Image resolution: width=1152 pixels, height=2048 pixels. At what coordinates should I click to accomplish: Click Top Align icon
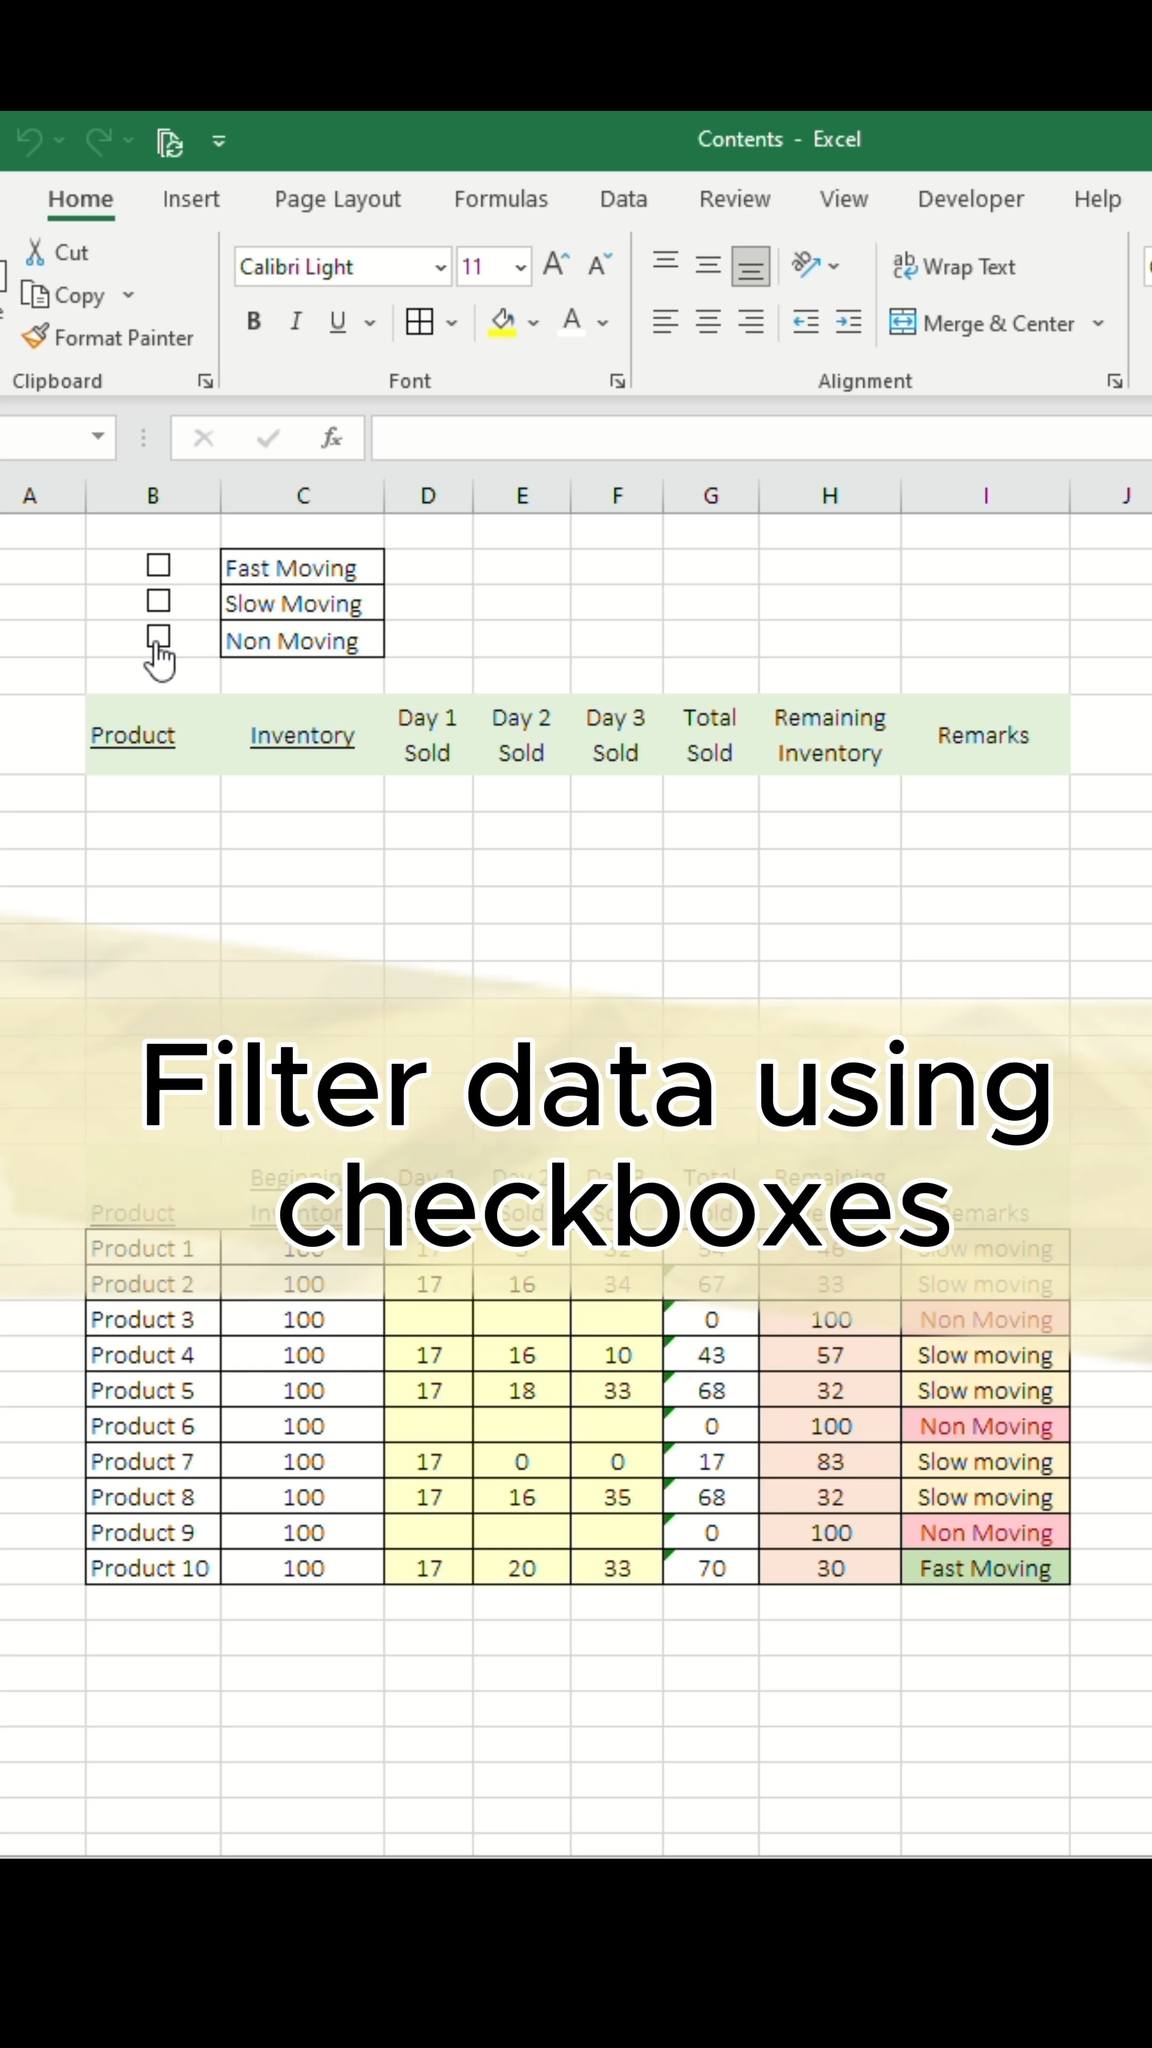click(x=665, y=265)
